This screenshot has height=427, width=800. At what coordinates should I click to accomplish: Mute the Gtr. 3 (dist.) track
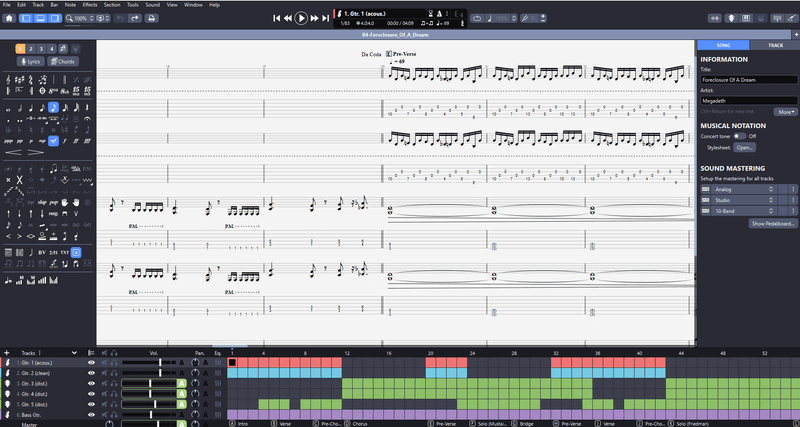[105, 383]
